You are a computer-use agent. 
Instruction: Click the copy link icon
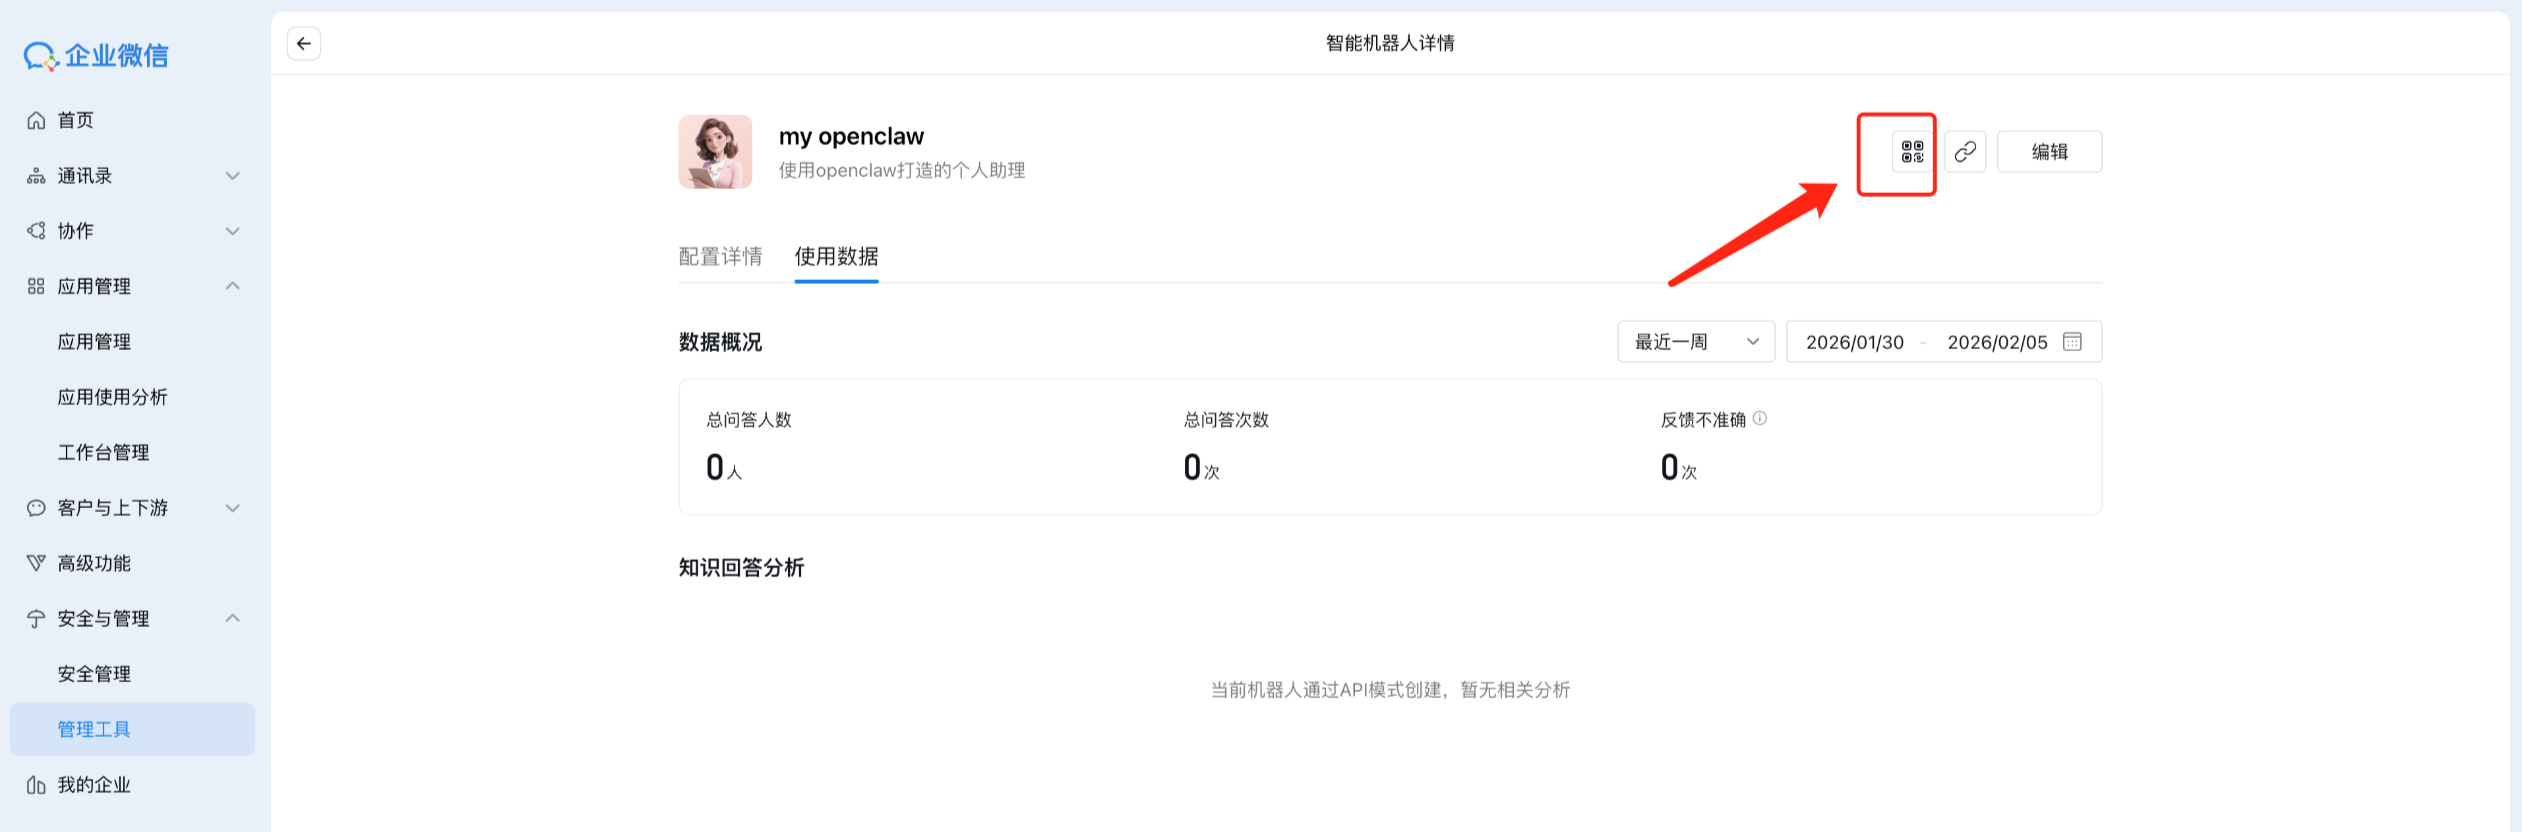pyautogui.click(x=1965, y=152)
